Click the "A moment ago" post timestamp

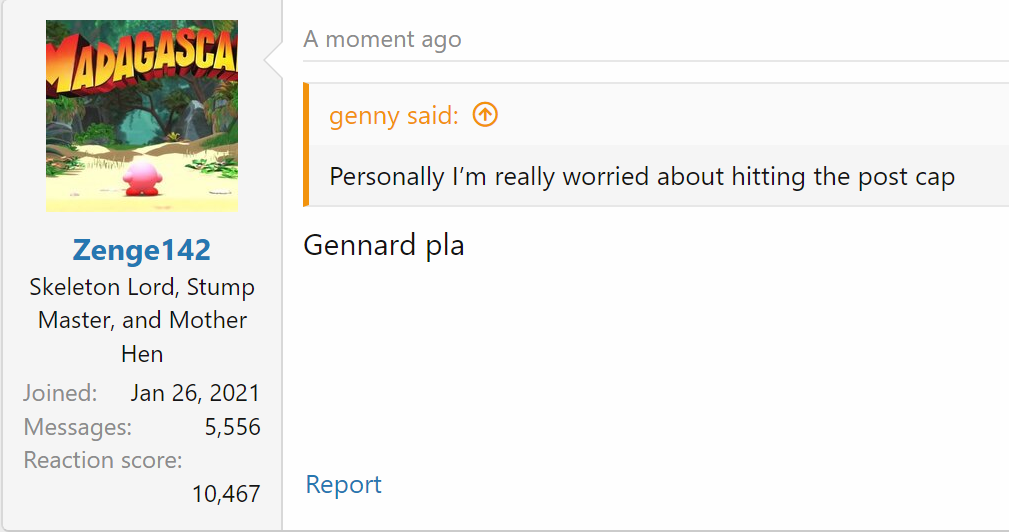coord(382,40)
